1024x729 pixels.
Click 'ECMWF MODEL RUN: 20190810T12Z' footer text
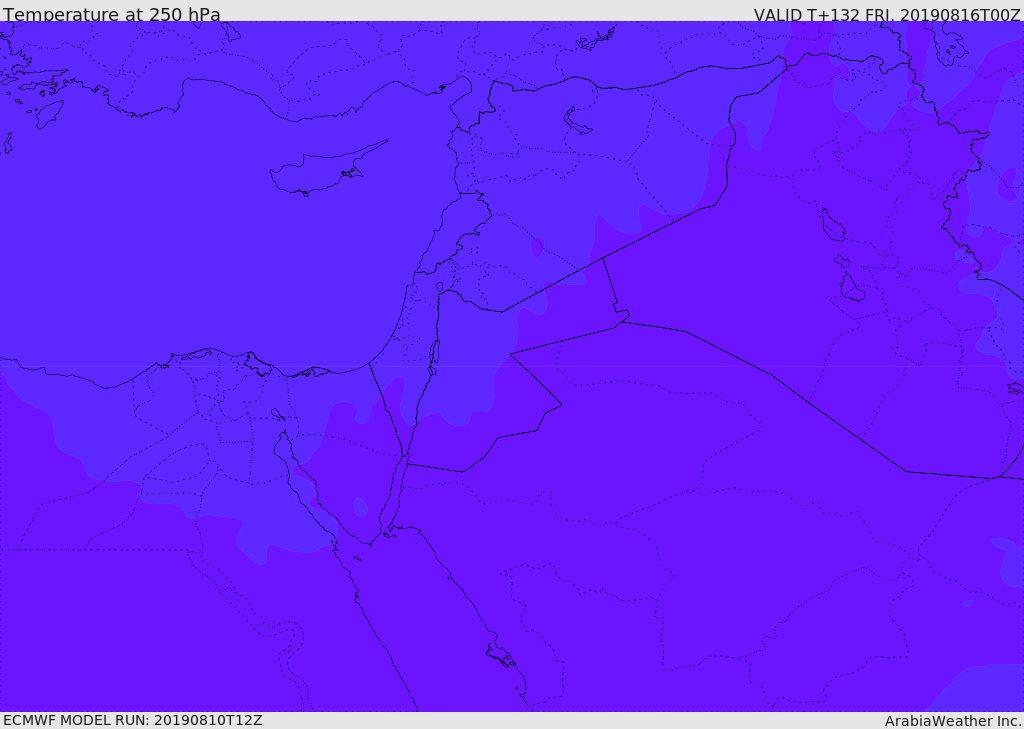tap(133, 720)
